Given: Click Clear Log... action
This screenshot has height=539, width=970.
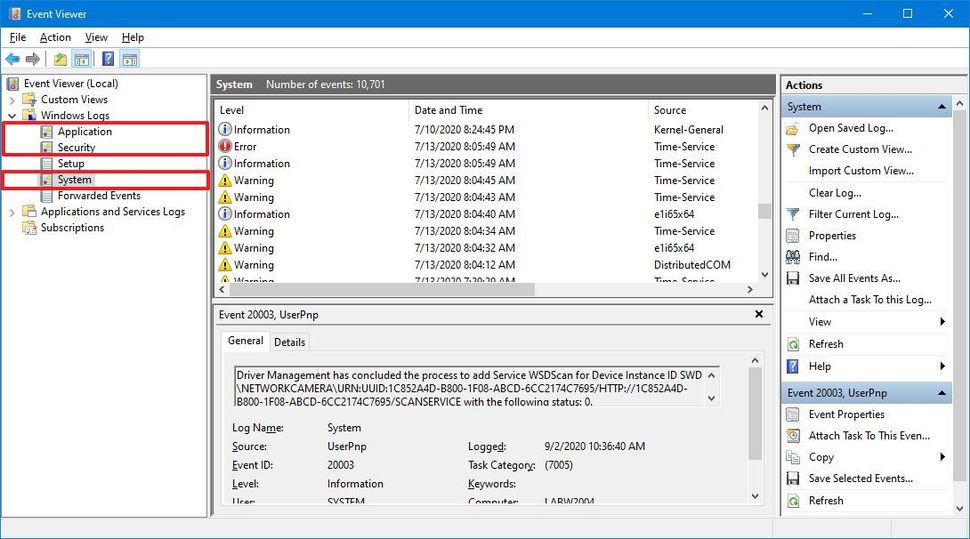Looking at the screenshot, I should (835, 193).
